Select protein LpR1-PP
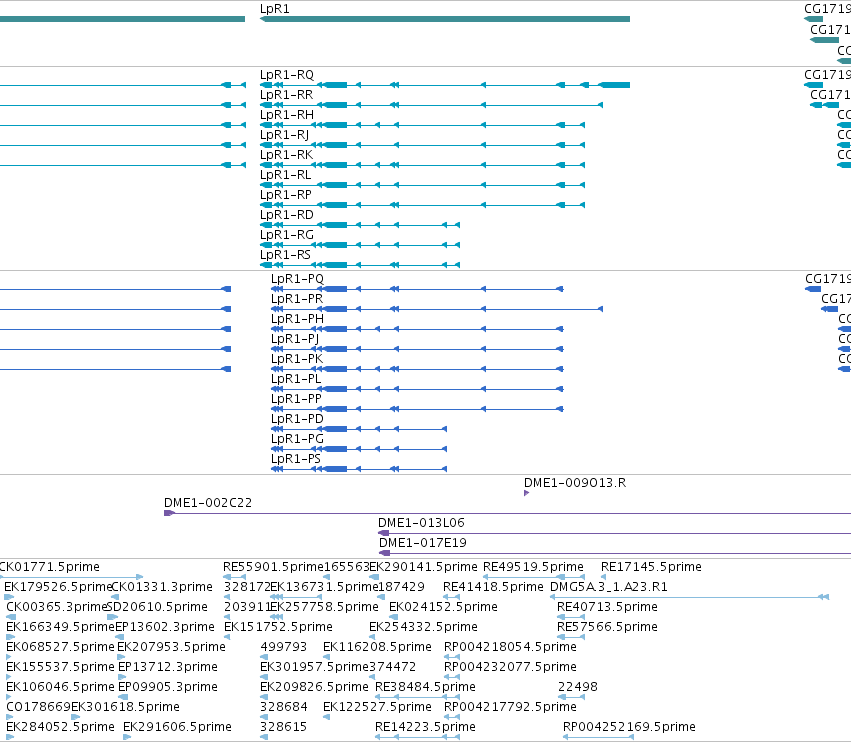The image size is (851, 742). point(296,399)
